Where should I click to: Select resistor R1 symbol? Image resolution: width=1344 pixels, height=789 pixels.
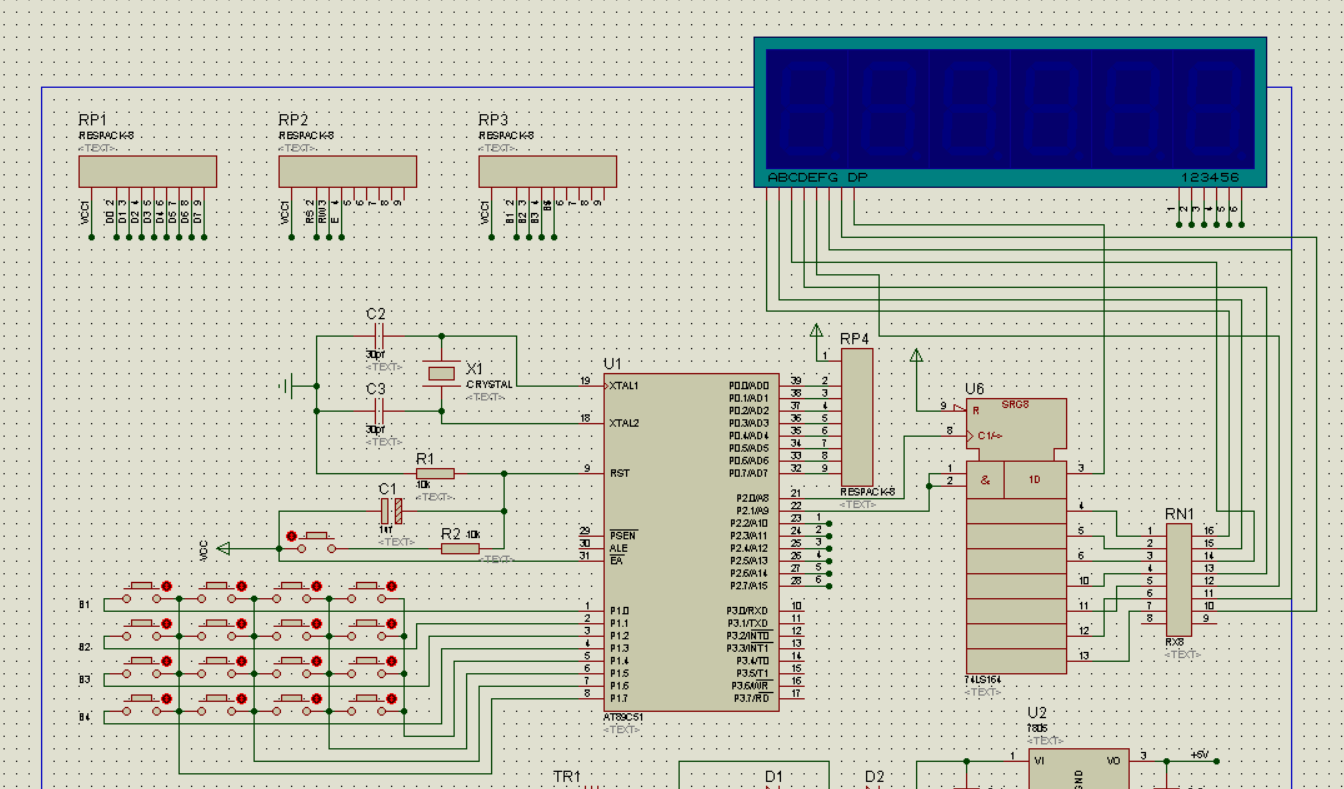(435, 473)
